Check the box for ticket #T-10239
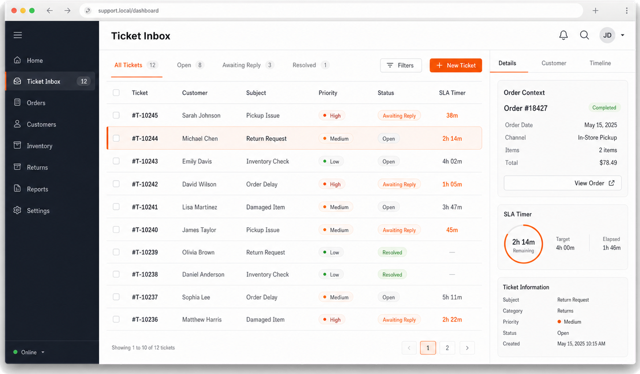640x374 pixels. 116,252
